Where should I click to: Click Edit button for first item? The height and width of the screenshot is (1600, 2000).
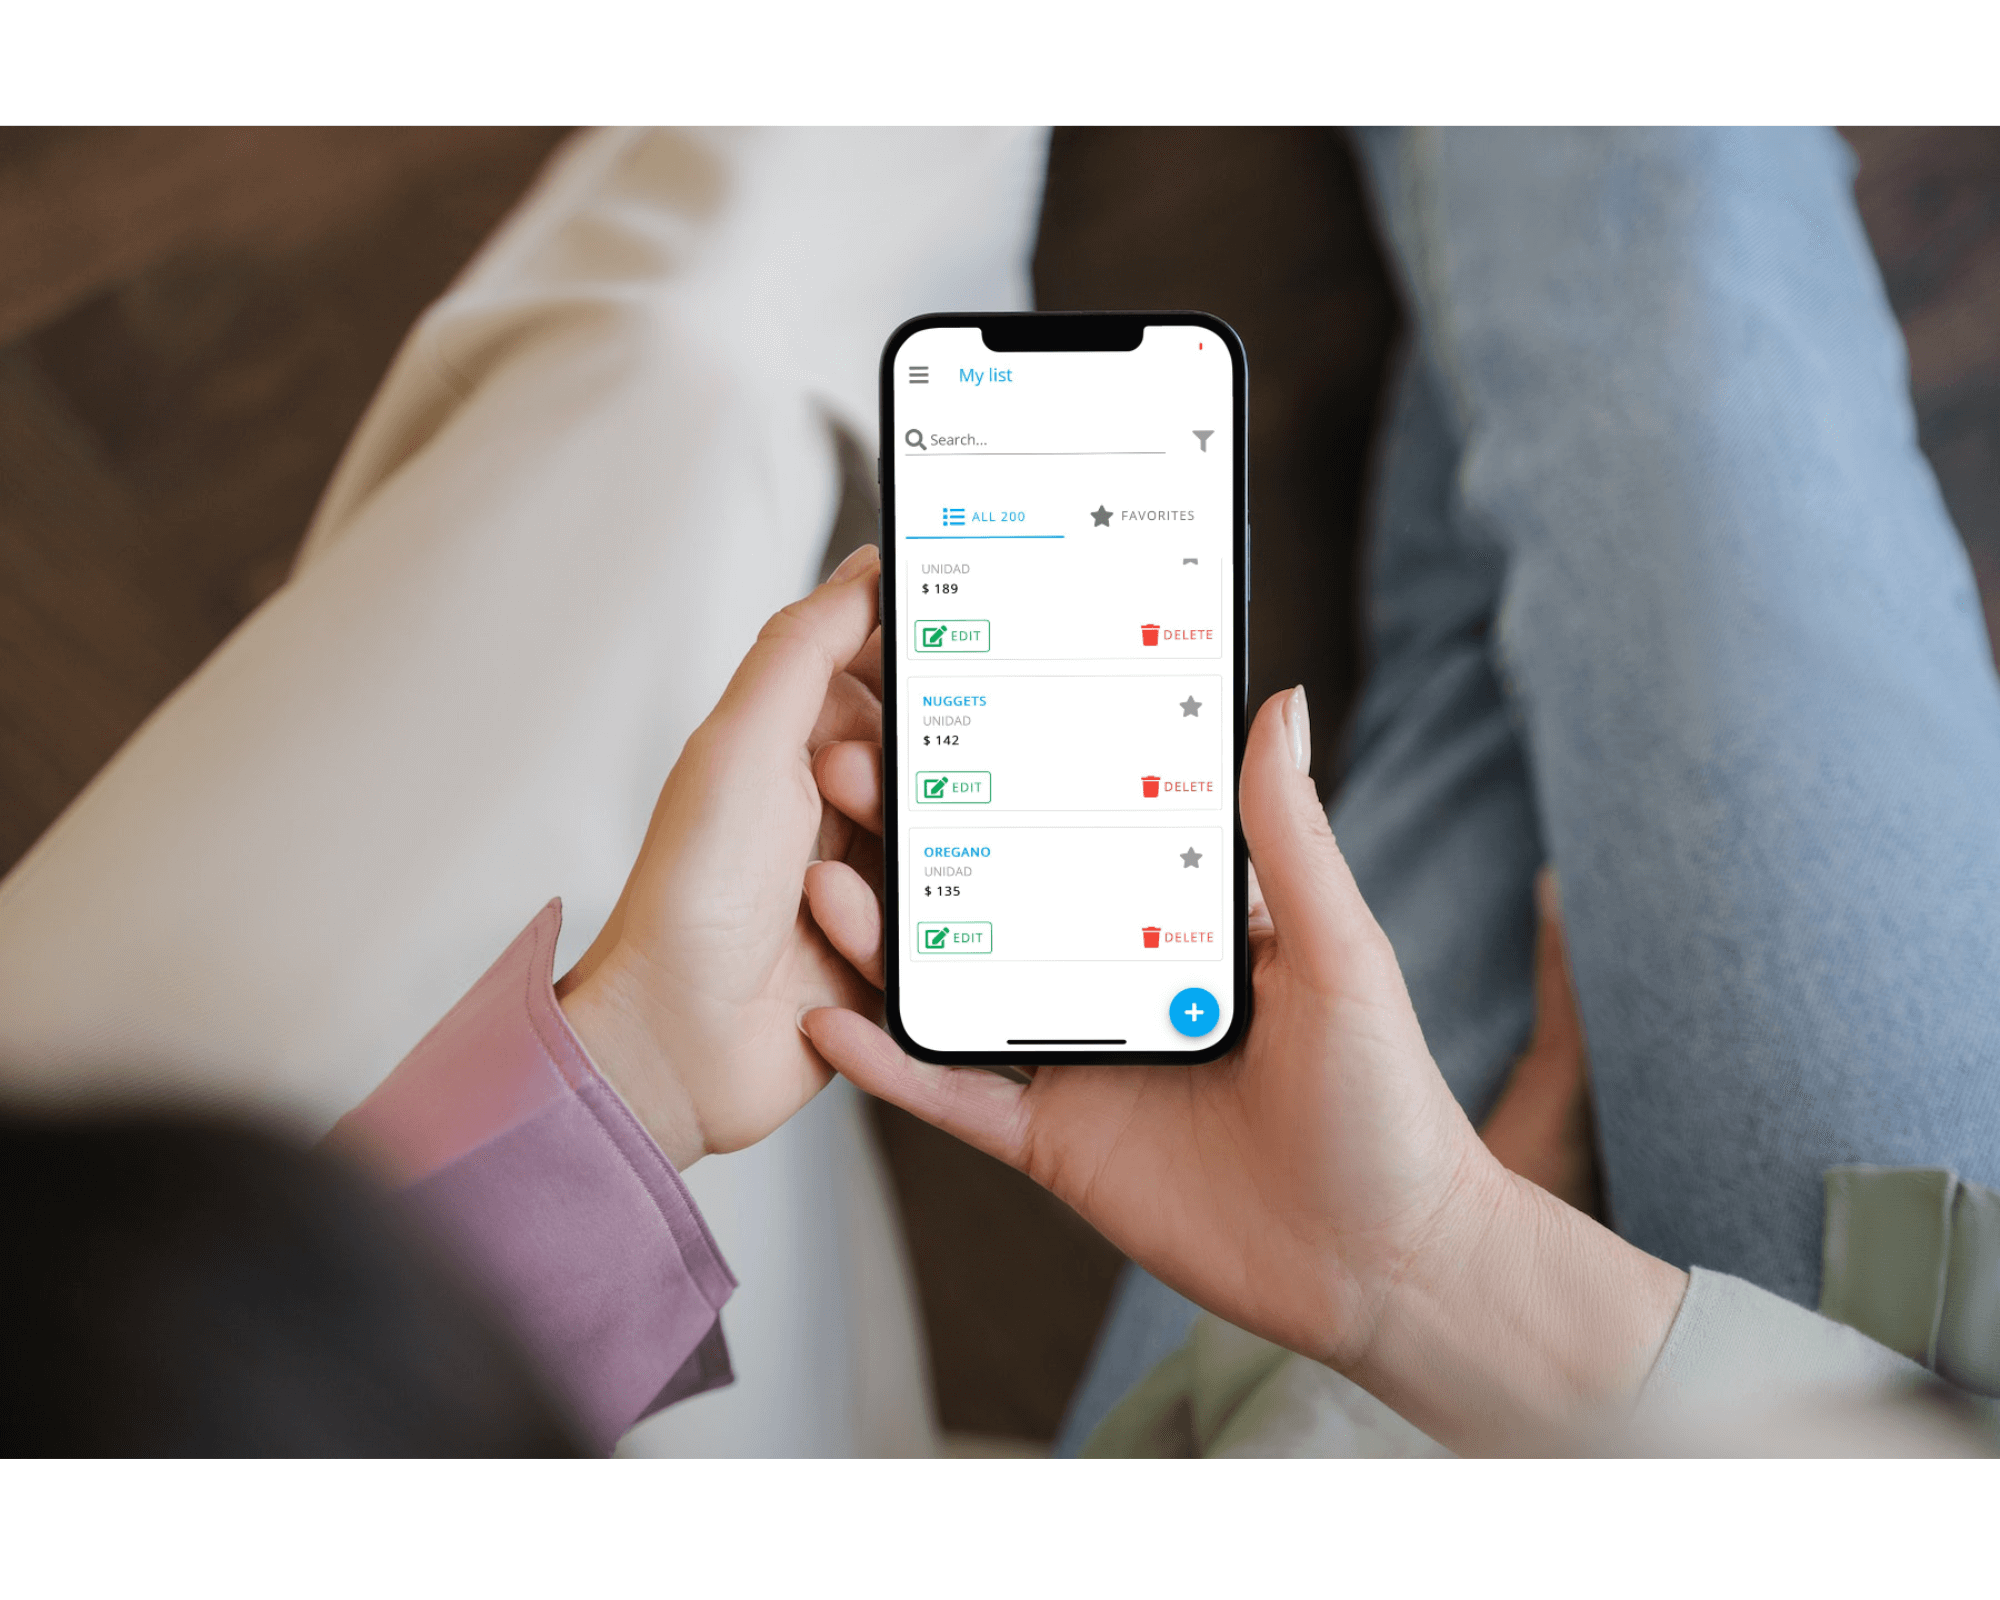click(x=952, y=635)
